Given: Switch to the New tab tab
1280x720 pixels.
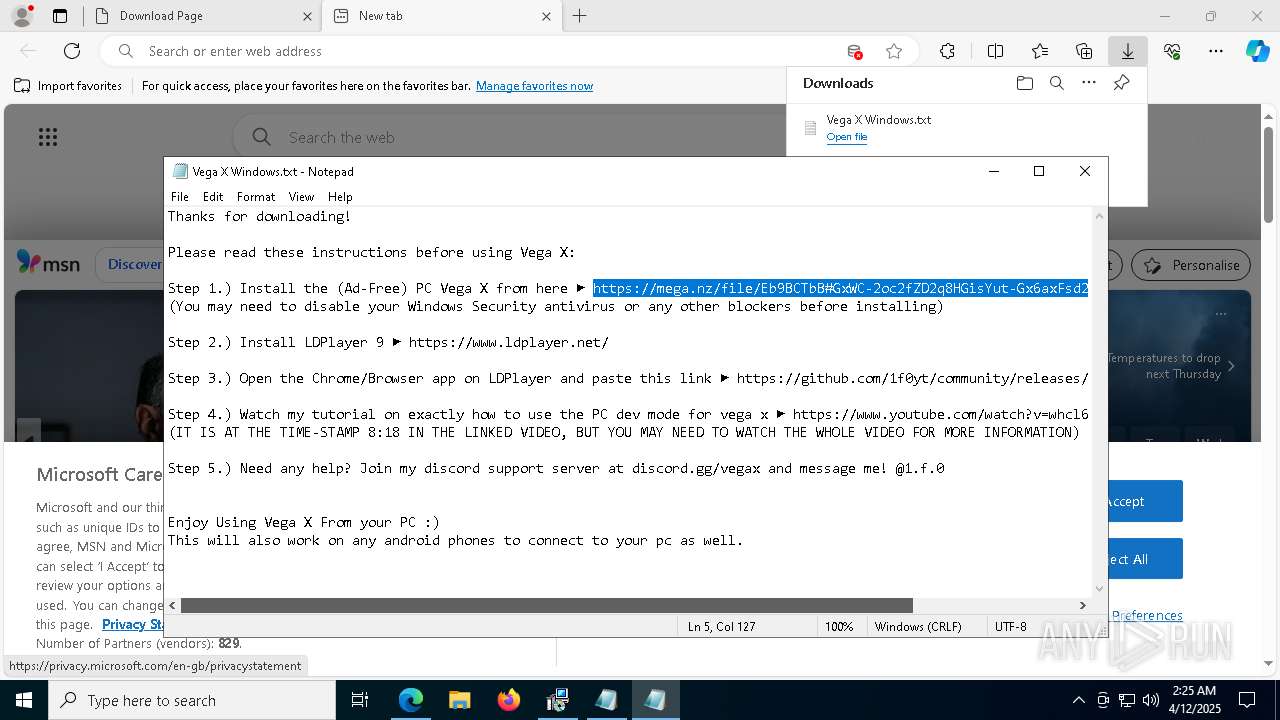Looking at the screenshot, I should point(440,16).
